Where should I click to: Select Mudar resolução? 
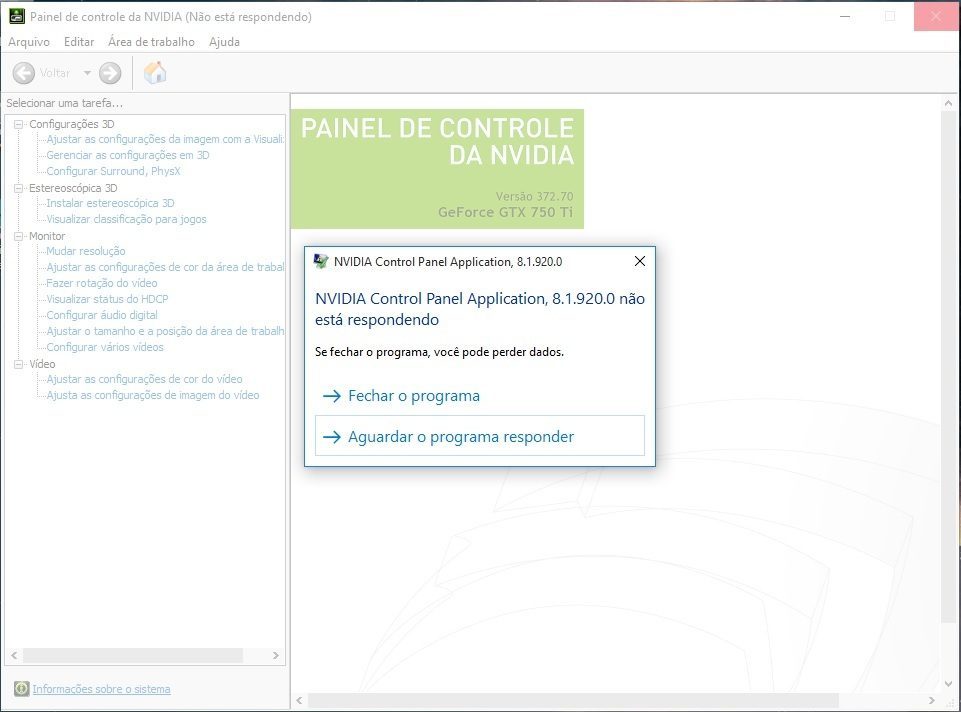click(x=86, y=251)
